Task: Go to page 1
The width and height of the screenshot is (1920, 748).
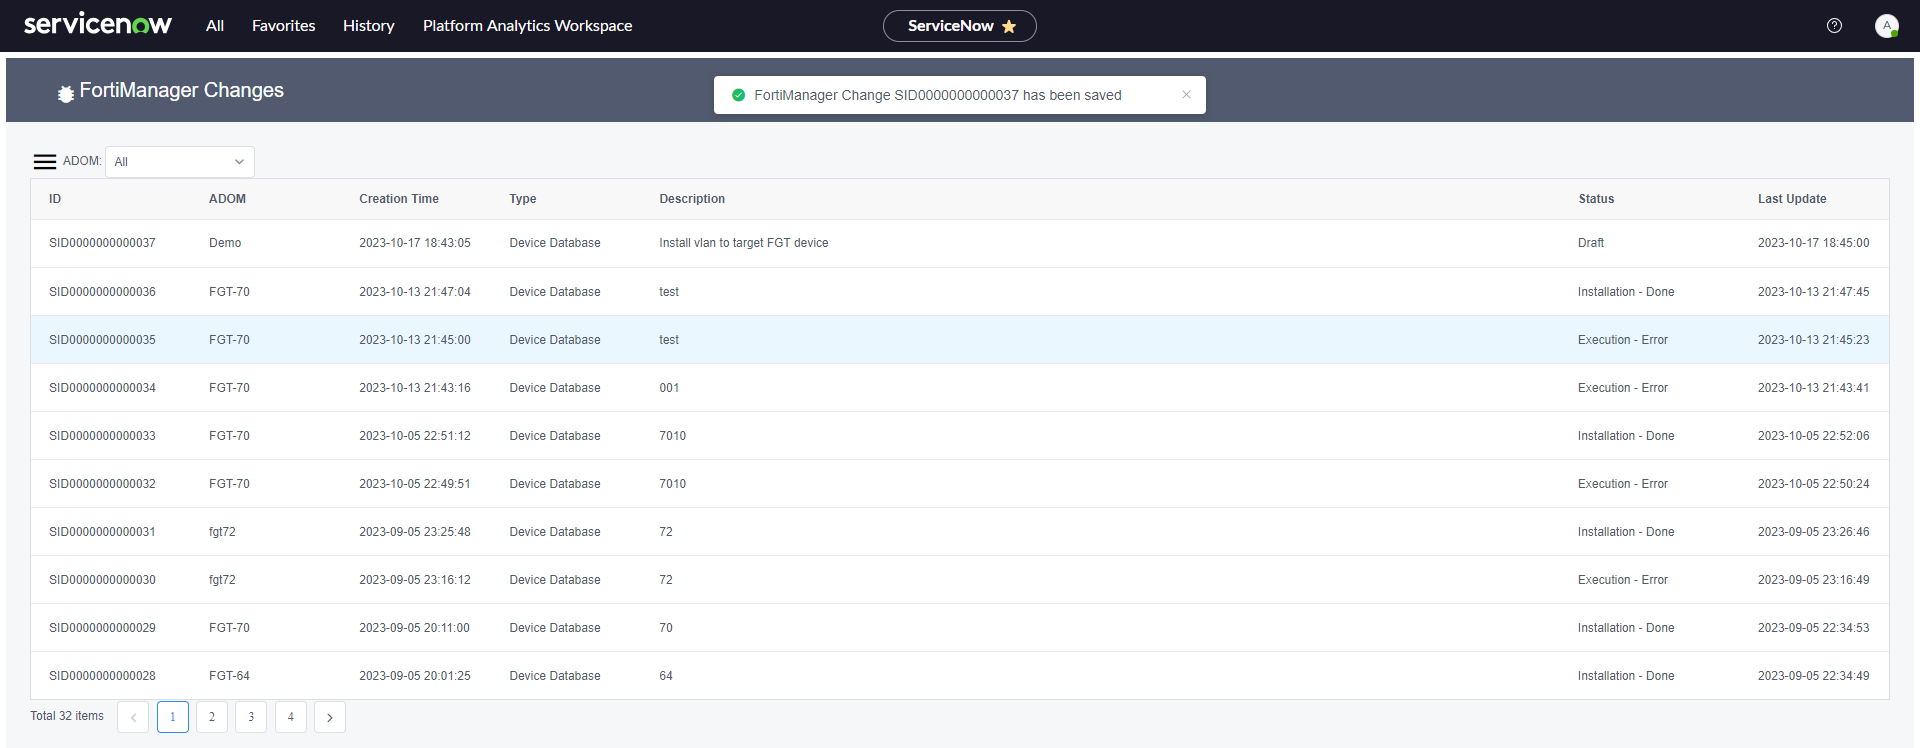Action: tap(173, 717)
